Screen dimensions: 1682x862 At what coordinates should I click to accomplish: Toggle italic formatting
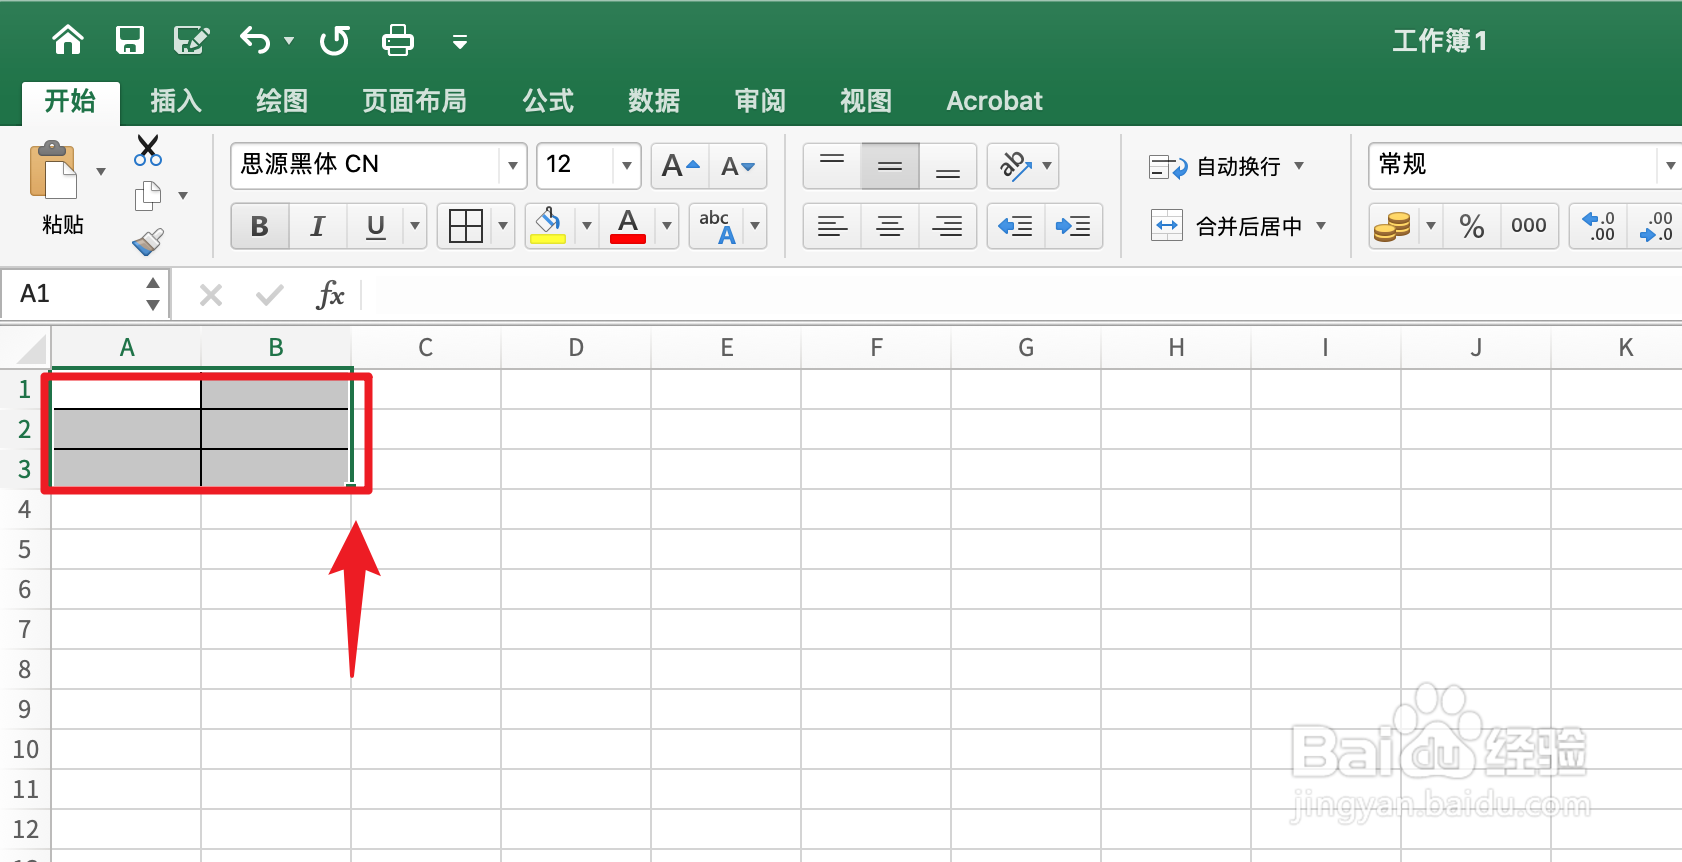tap(318, 226)
